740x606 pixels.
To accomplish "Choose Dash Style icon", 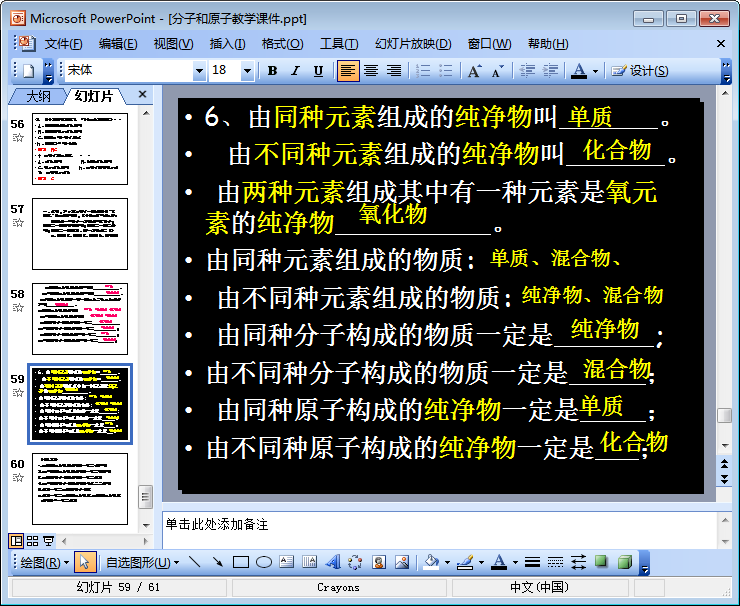I will pos(555,562).
